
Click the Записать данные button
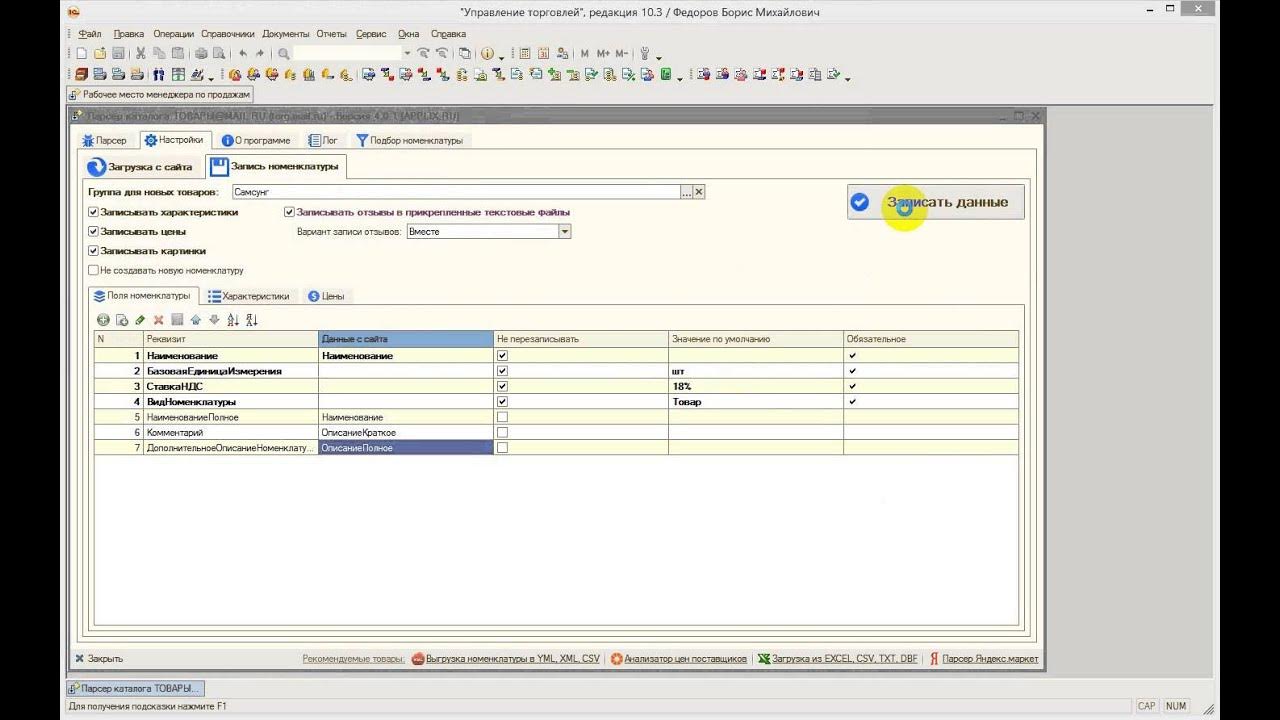(935, 202)
